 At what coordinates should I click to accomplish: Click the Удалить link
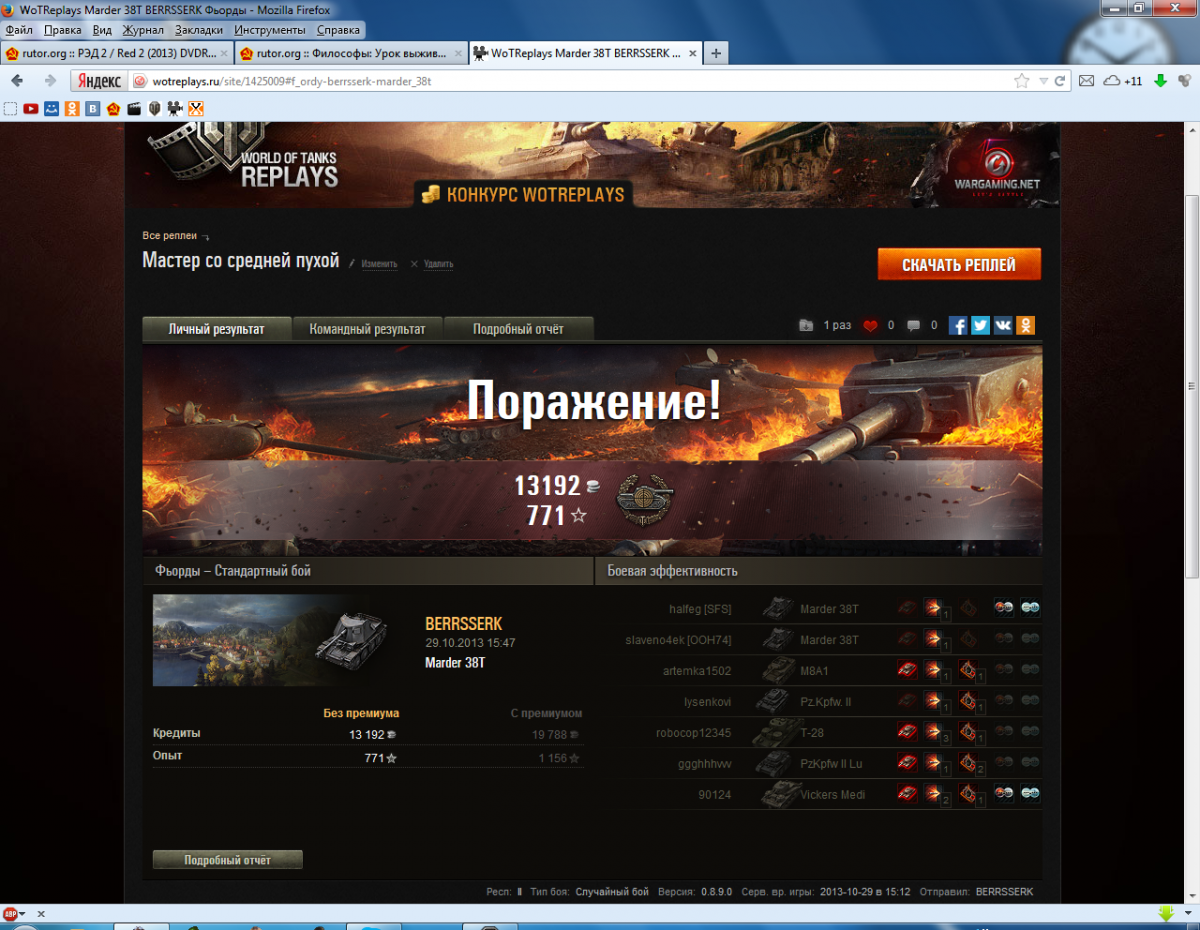pyautogui.click(x=438, y=264)
